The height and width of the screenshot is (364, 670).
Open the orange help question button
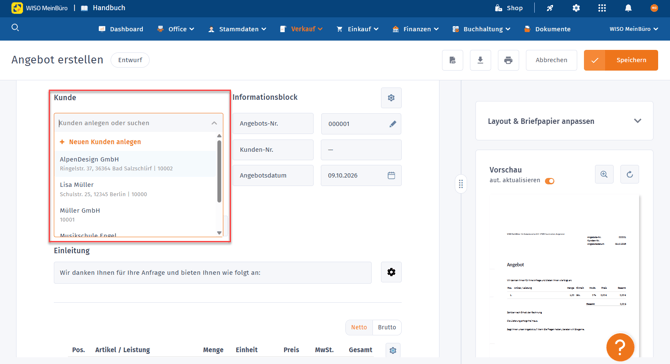click(620, 347)
